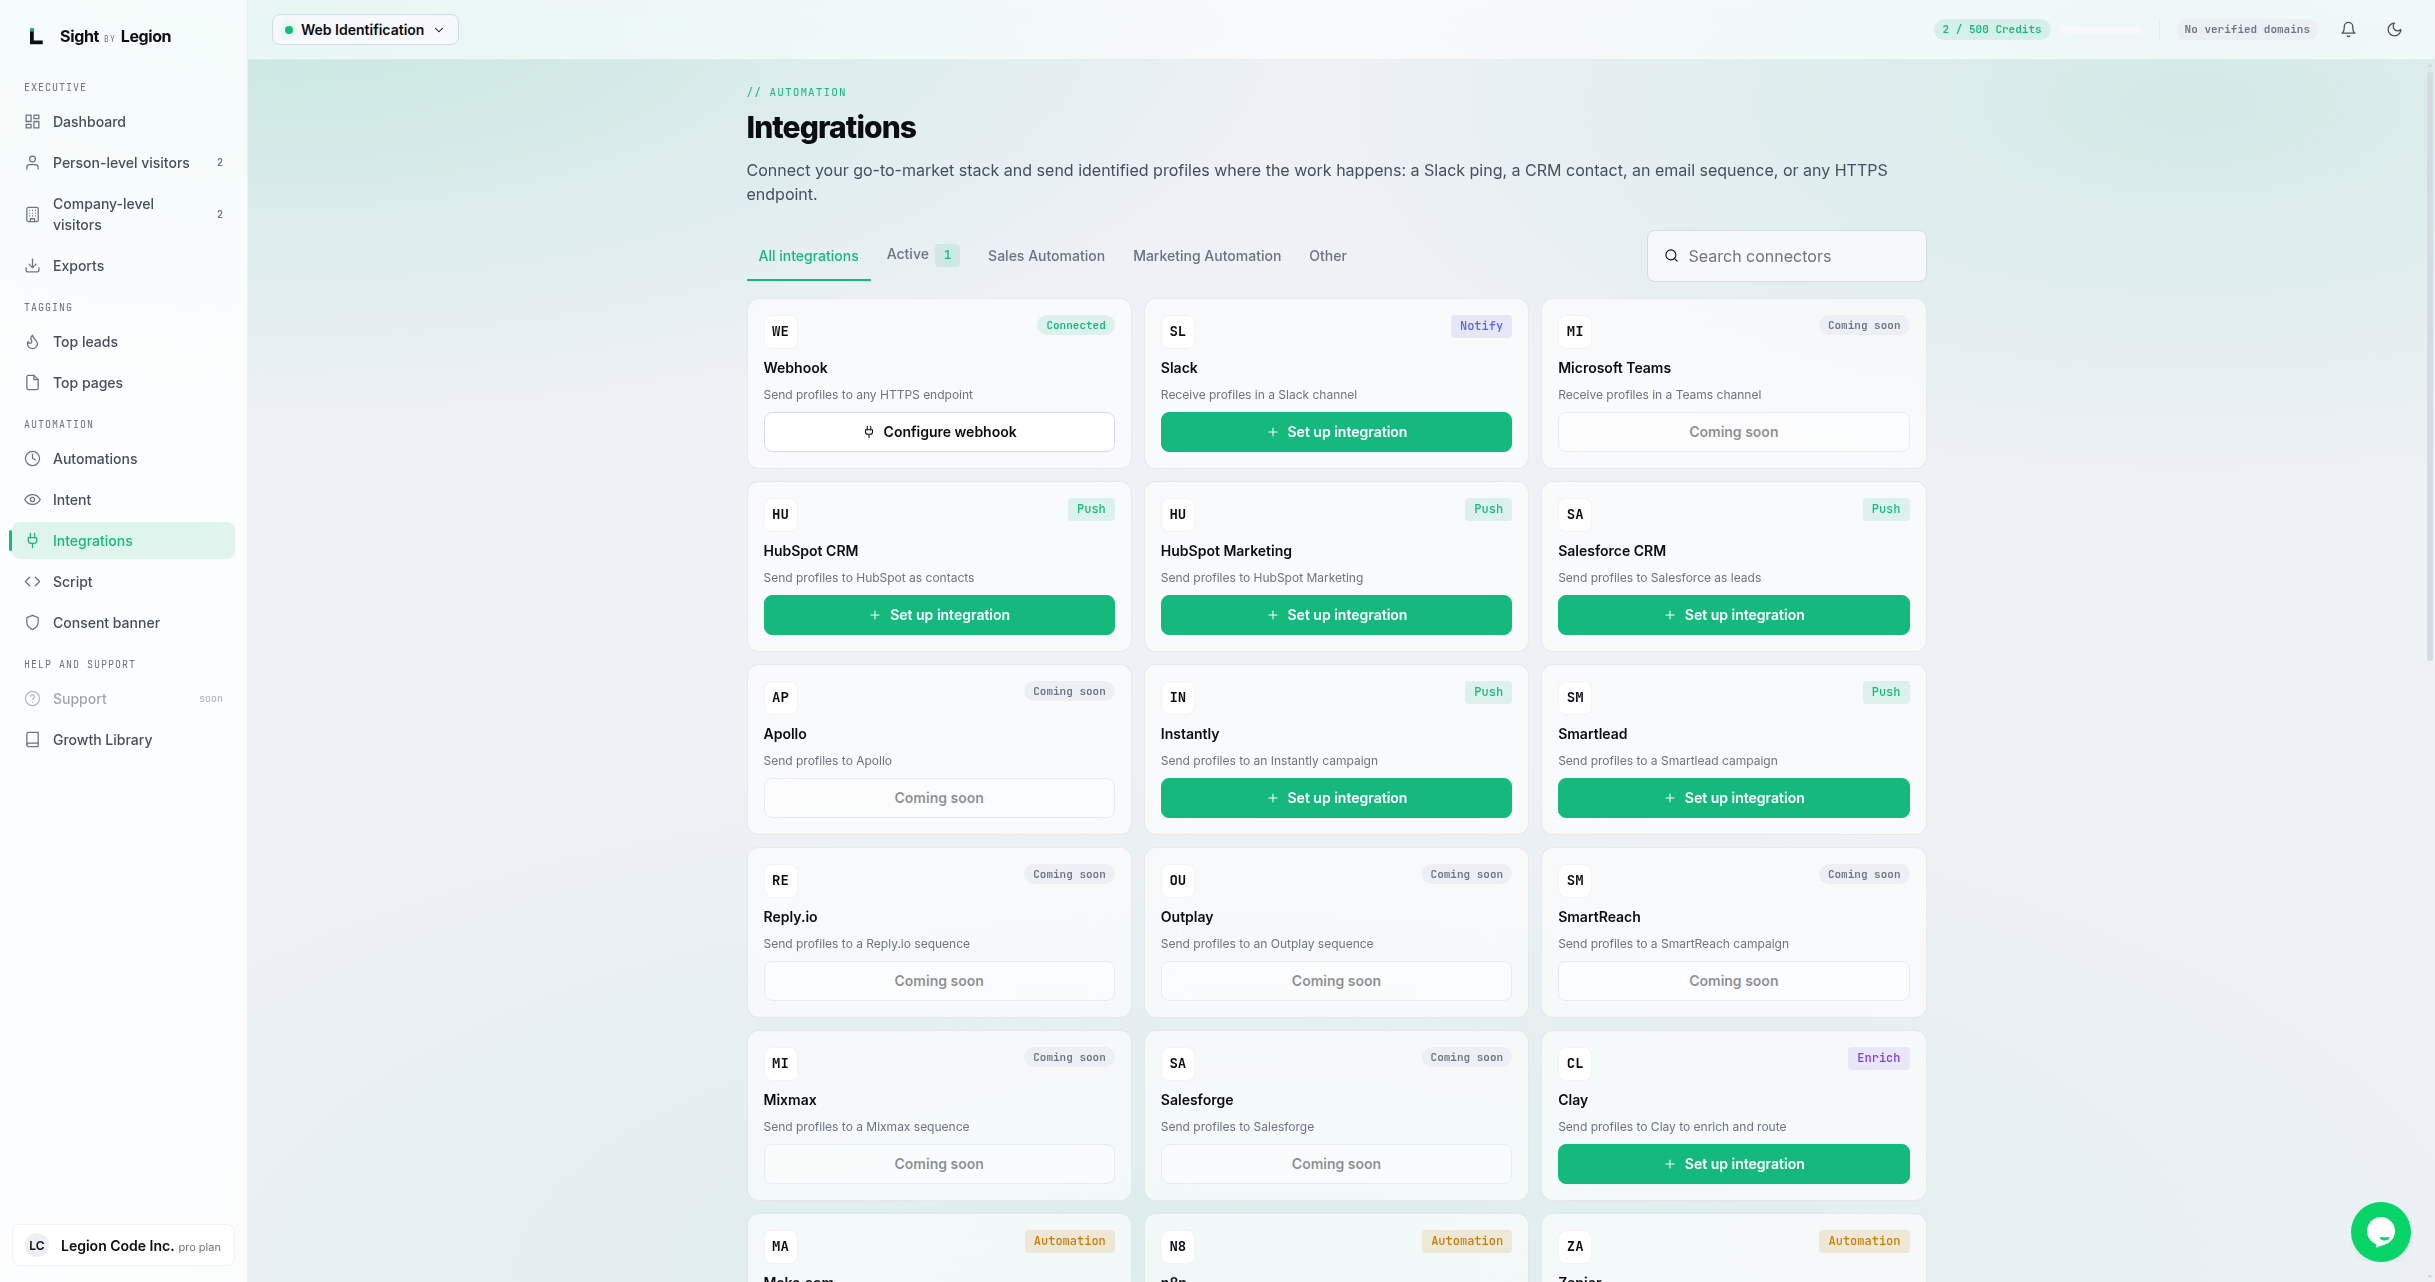Image resolution: width=2435 pixels, height=1282 pixels.
Task: Set up the Slack integration
Action: [1336, 432]
